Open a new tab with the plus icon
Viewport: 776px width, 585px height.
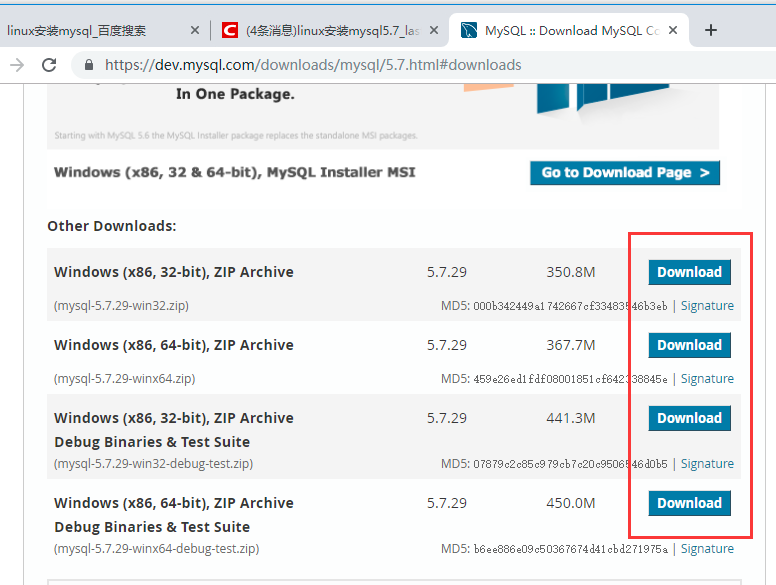(711, 30)
